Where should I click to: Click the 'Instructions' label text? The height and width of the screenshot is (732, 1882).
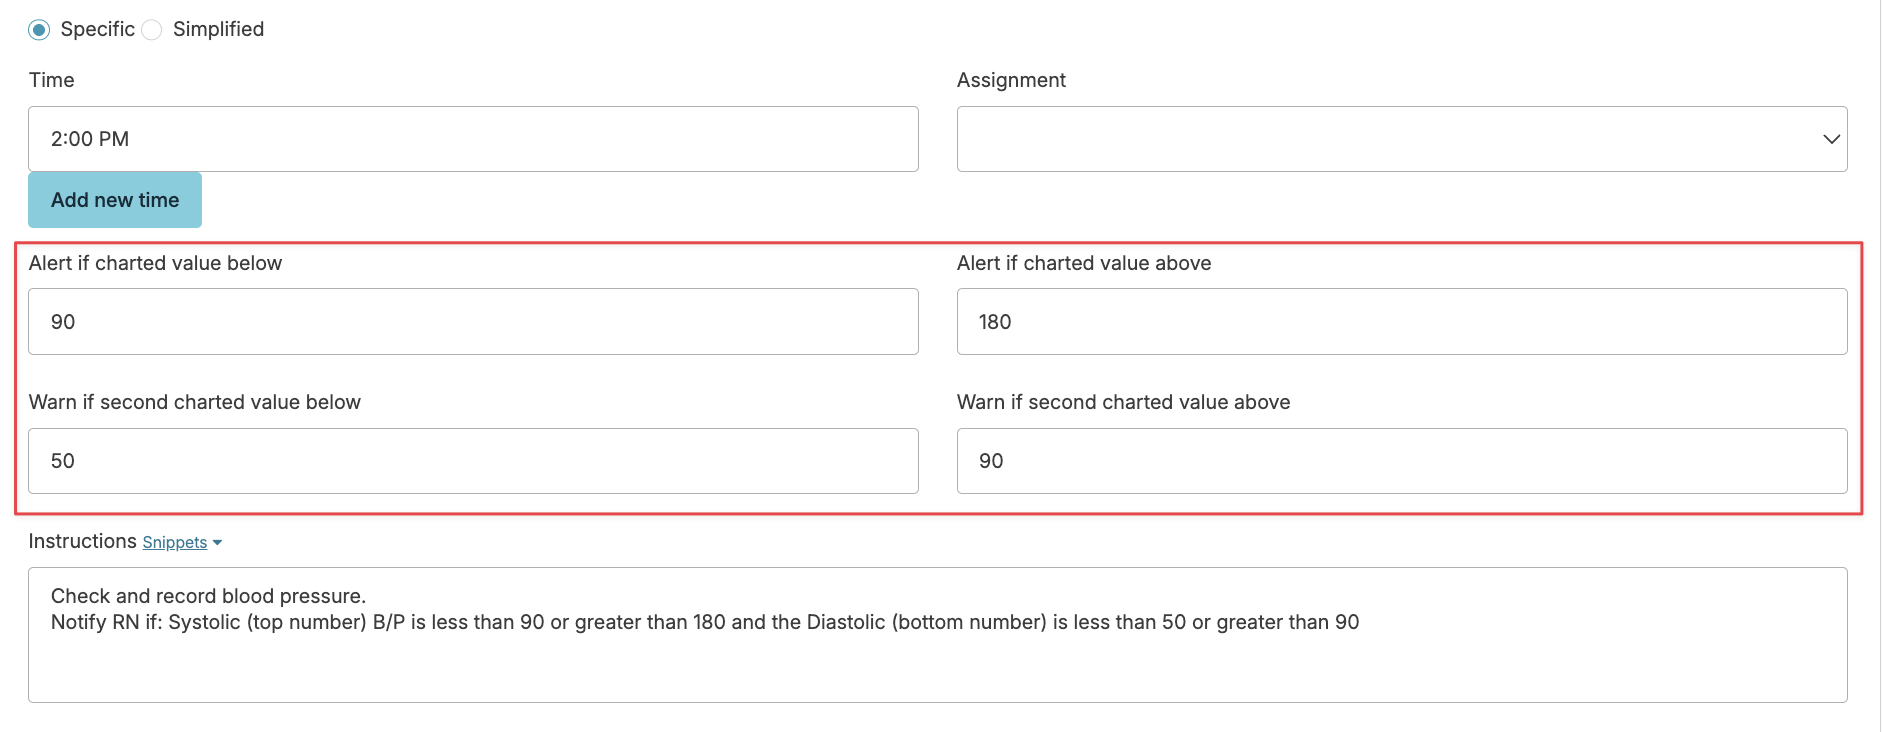(83, 541)
